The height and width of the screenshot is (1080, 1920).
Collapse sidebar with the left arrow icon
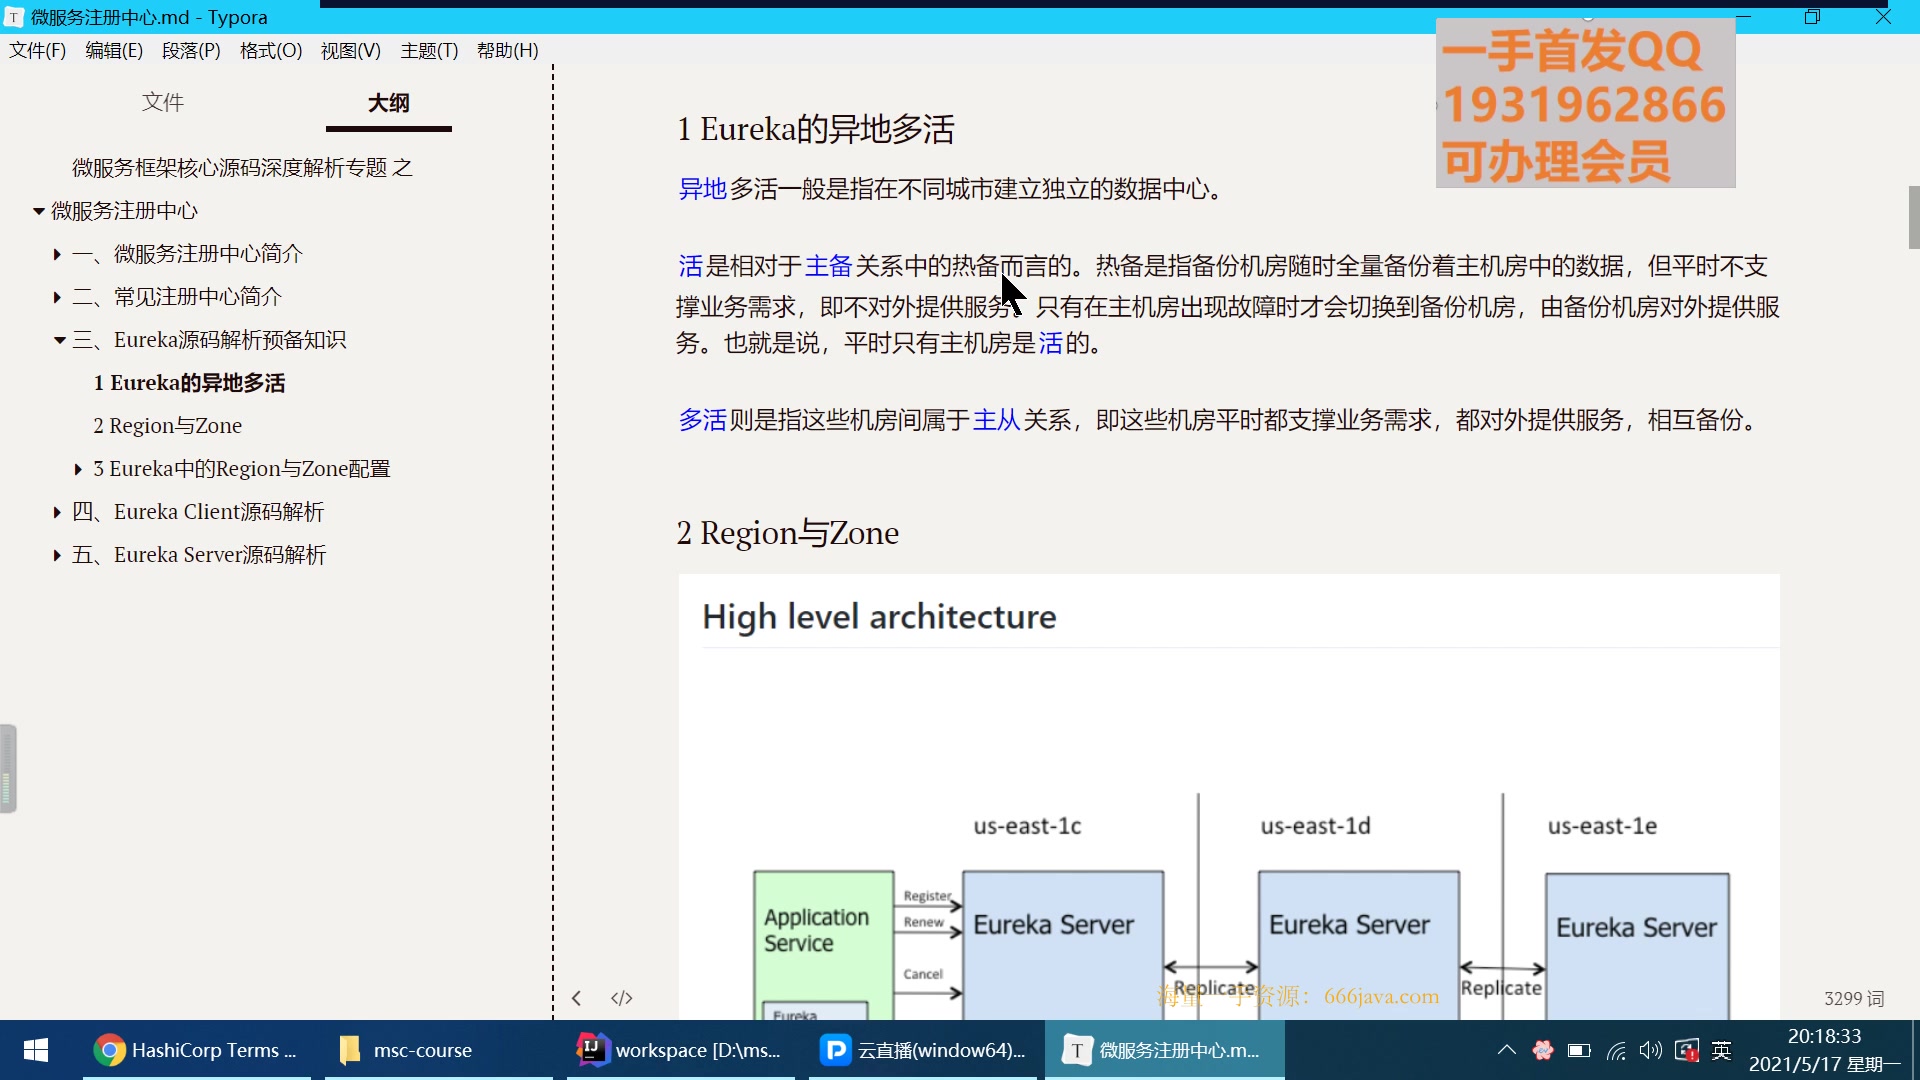577,998
